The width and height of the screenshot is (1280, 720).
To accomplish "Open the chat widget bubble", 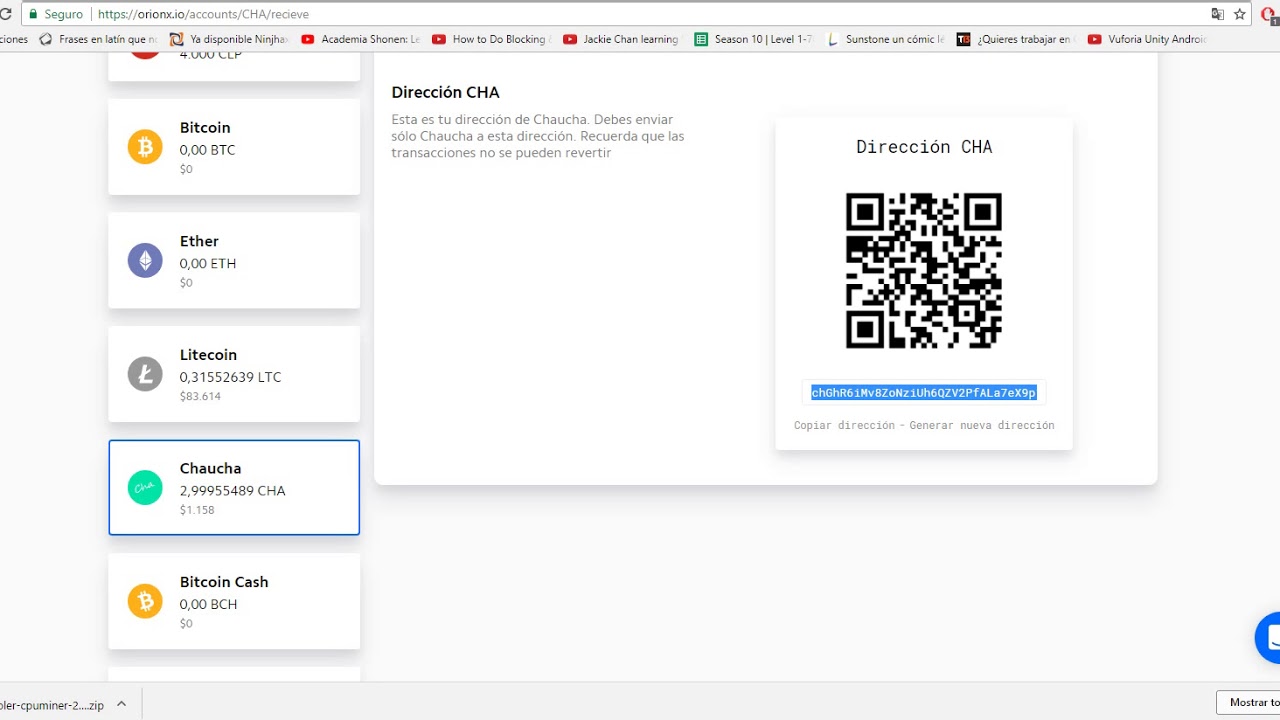I will point(1268,637).
